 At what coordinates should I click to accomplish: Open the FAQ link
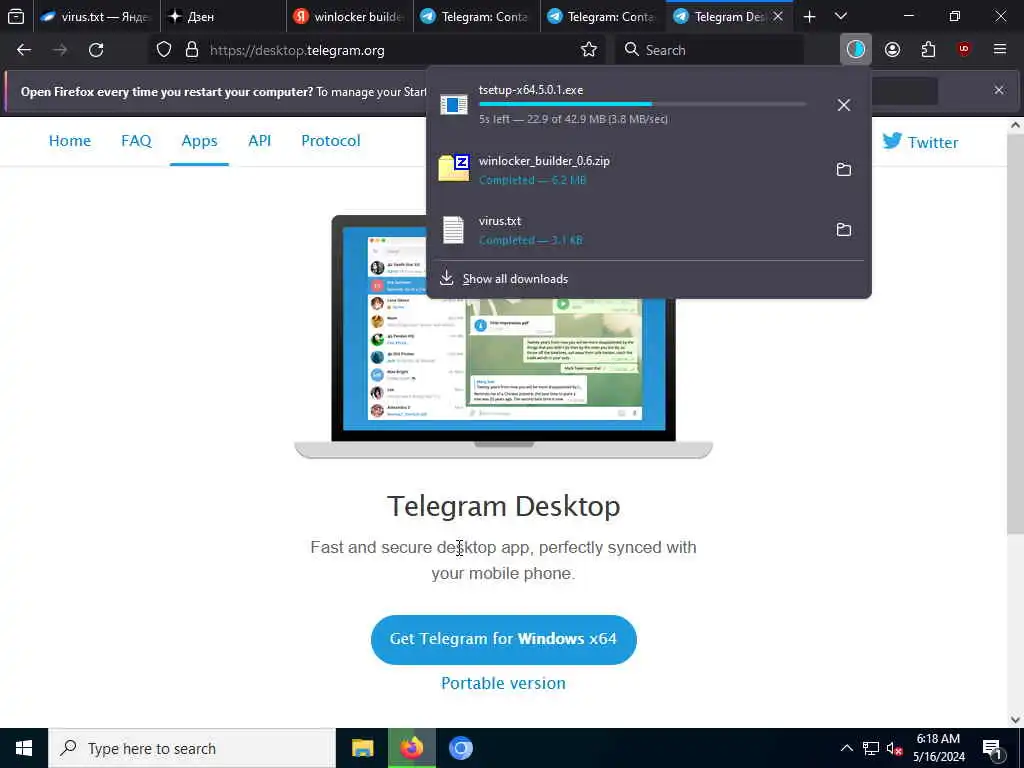point(136,140)
